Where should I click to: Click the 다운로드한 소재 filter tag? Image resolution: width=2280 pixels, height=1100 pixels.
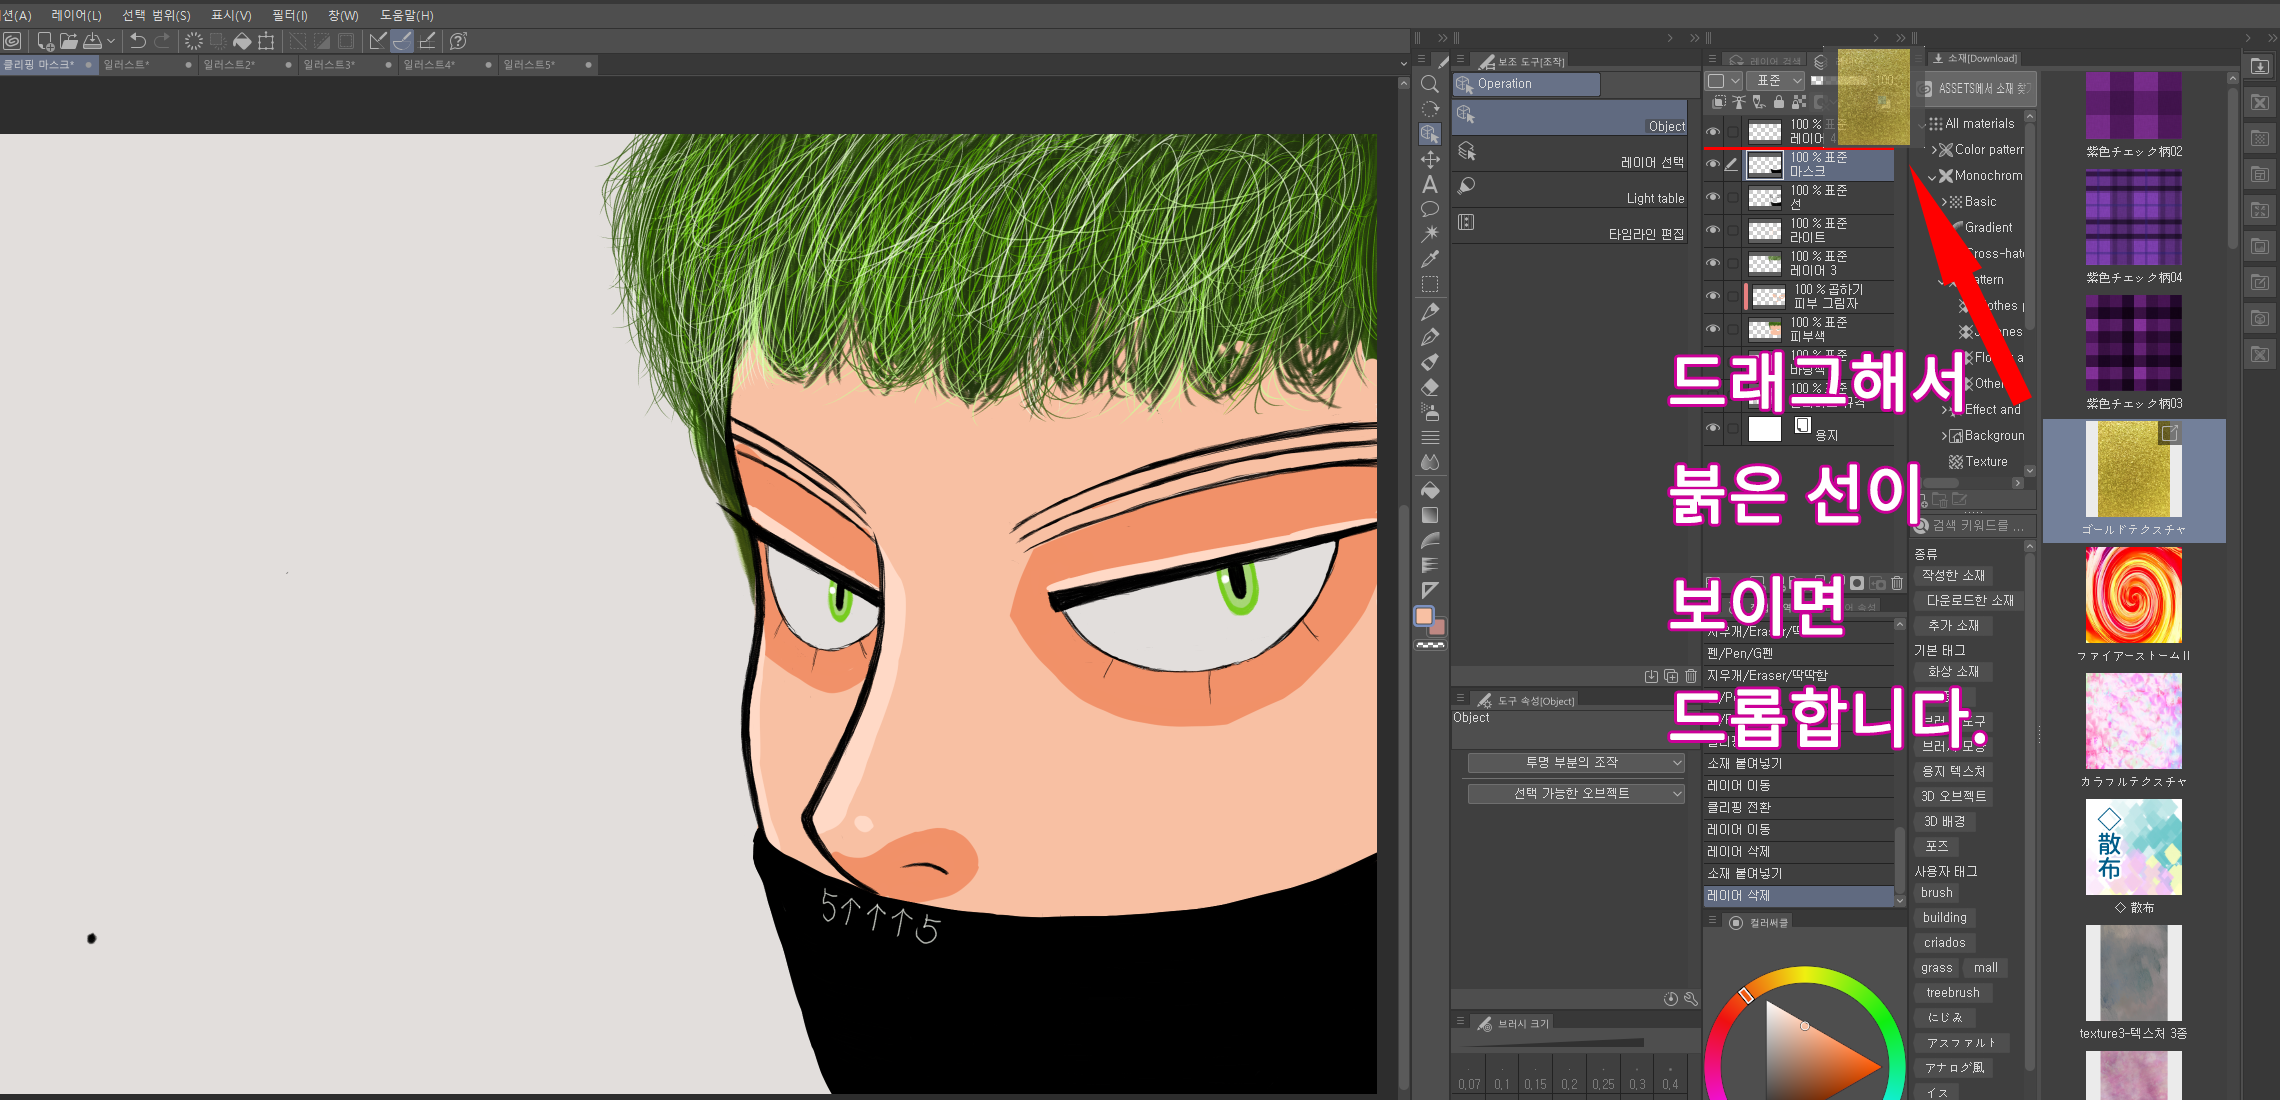(x=1969, y=601)
